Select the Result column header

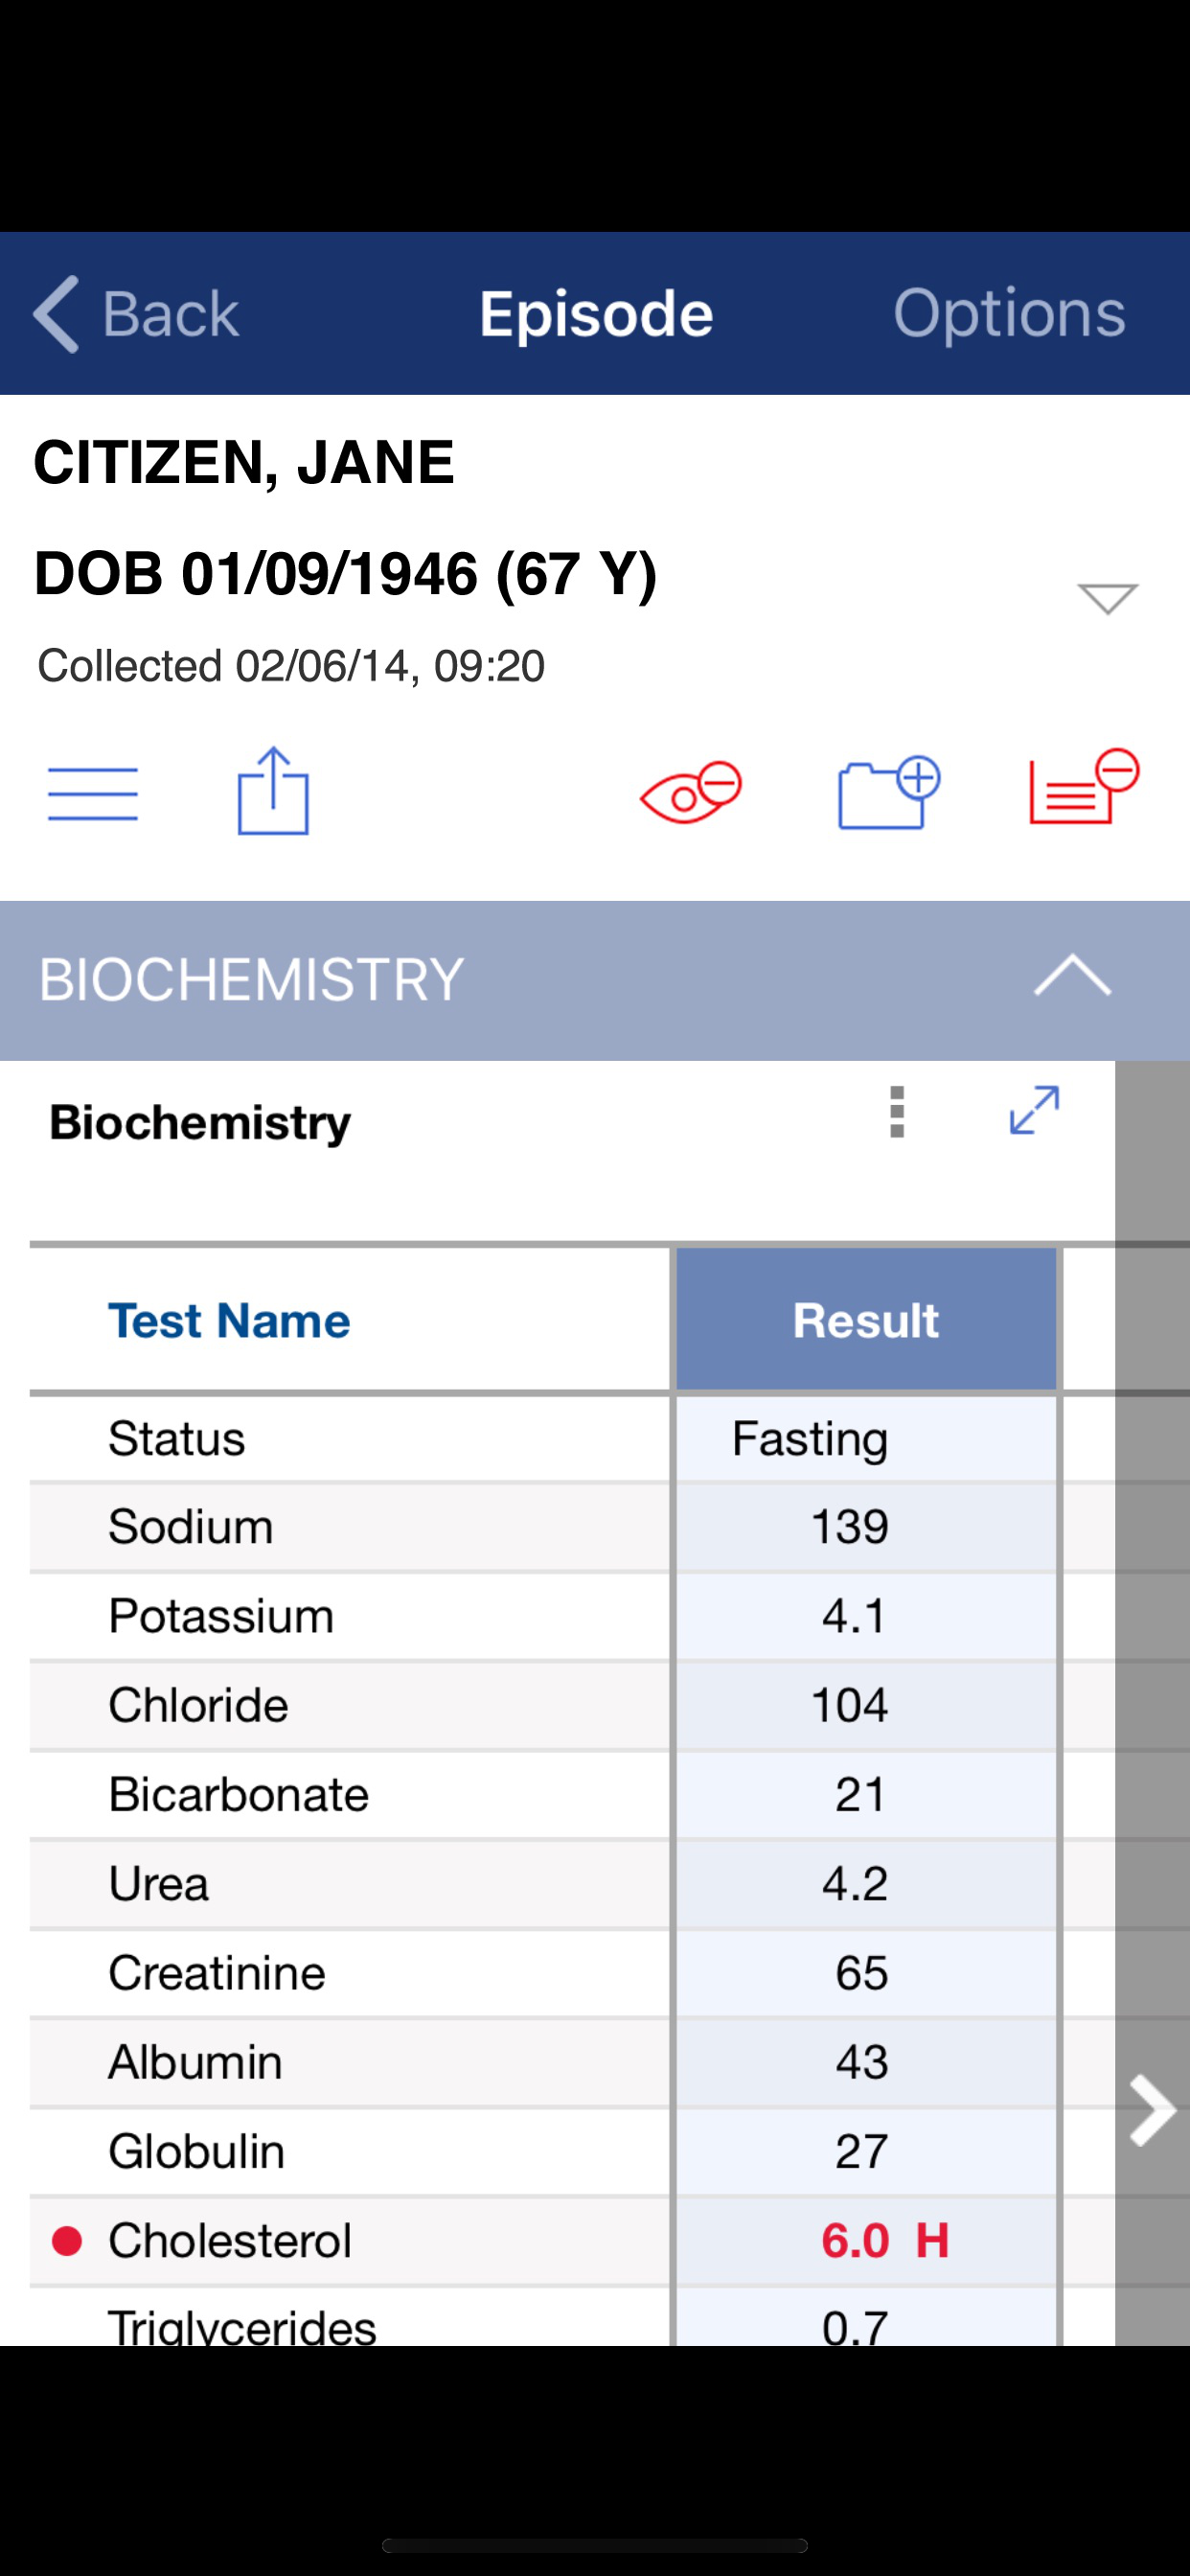pyautogui.click(x=866, y=1320)
